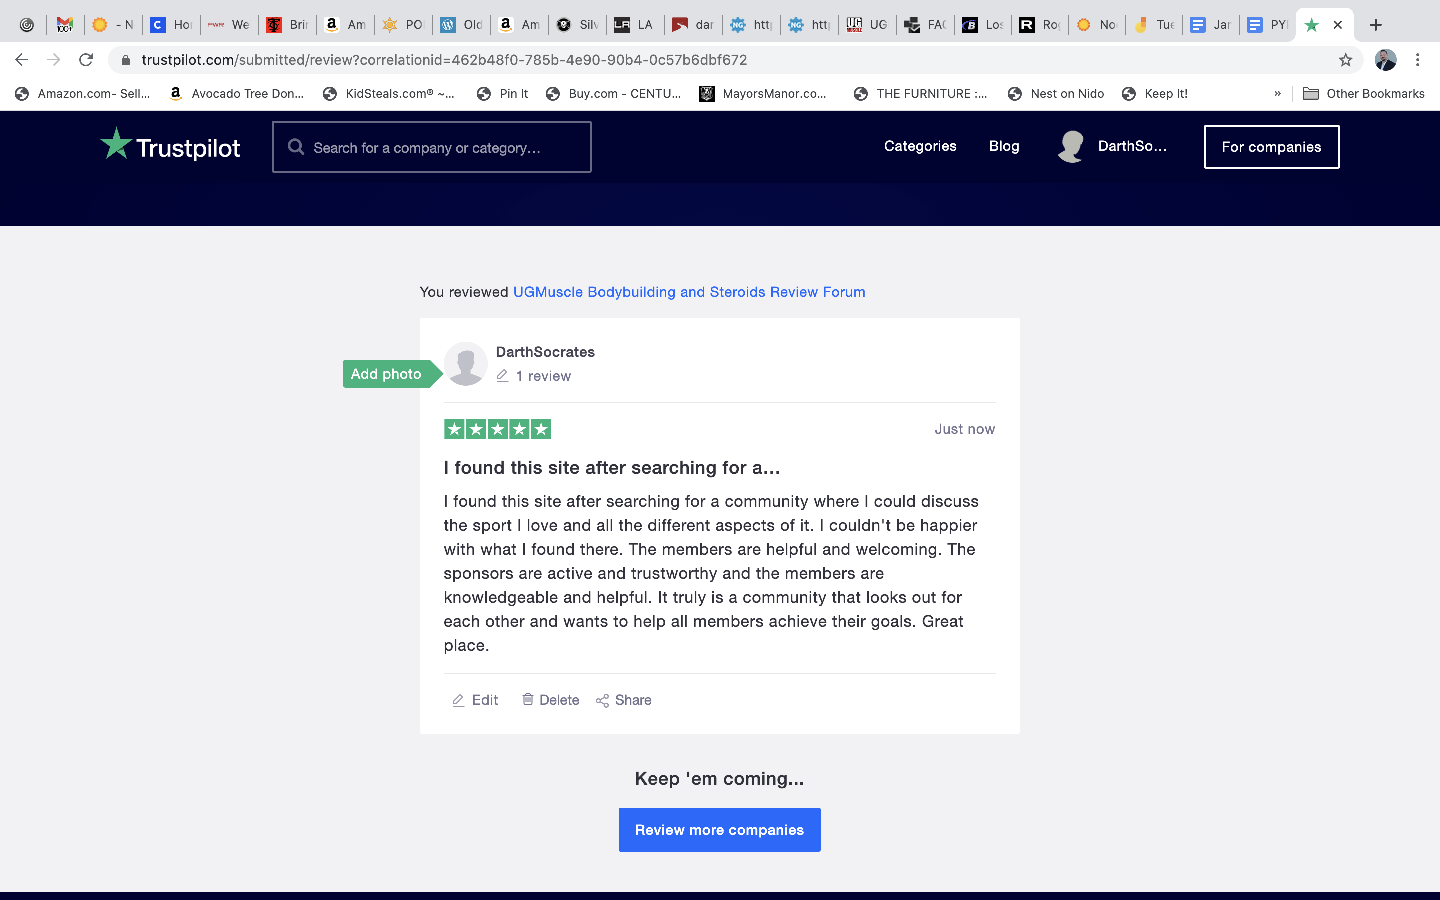The height and width of the screenshot is (900, 1440).
Task: Click the browser back arrow
Action: [x=22, y=60]
